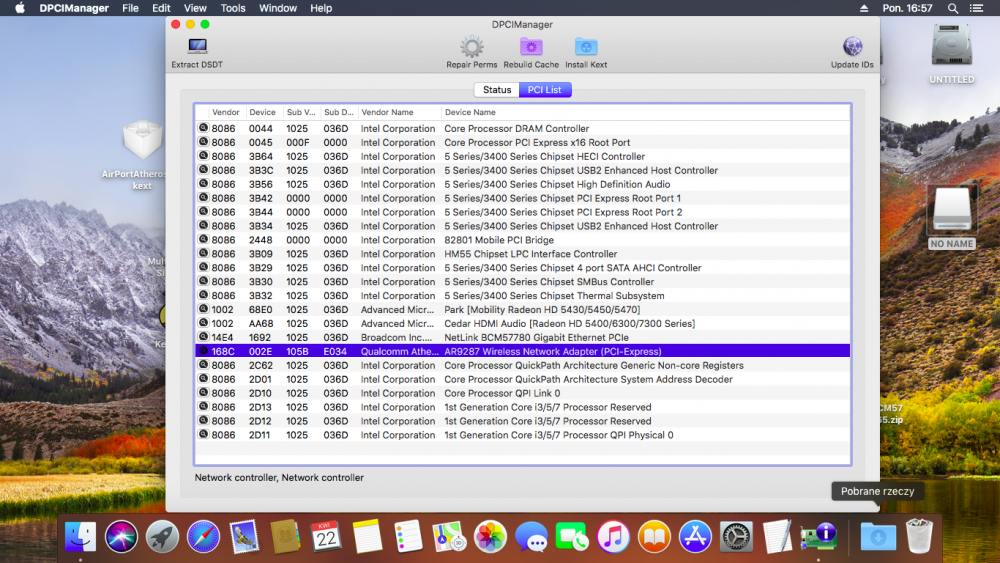Click Update IDs globe icon
The width and height of the screenshot is (1000, 563).
point(852,47)
